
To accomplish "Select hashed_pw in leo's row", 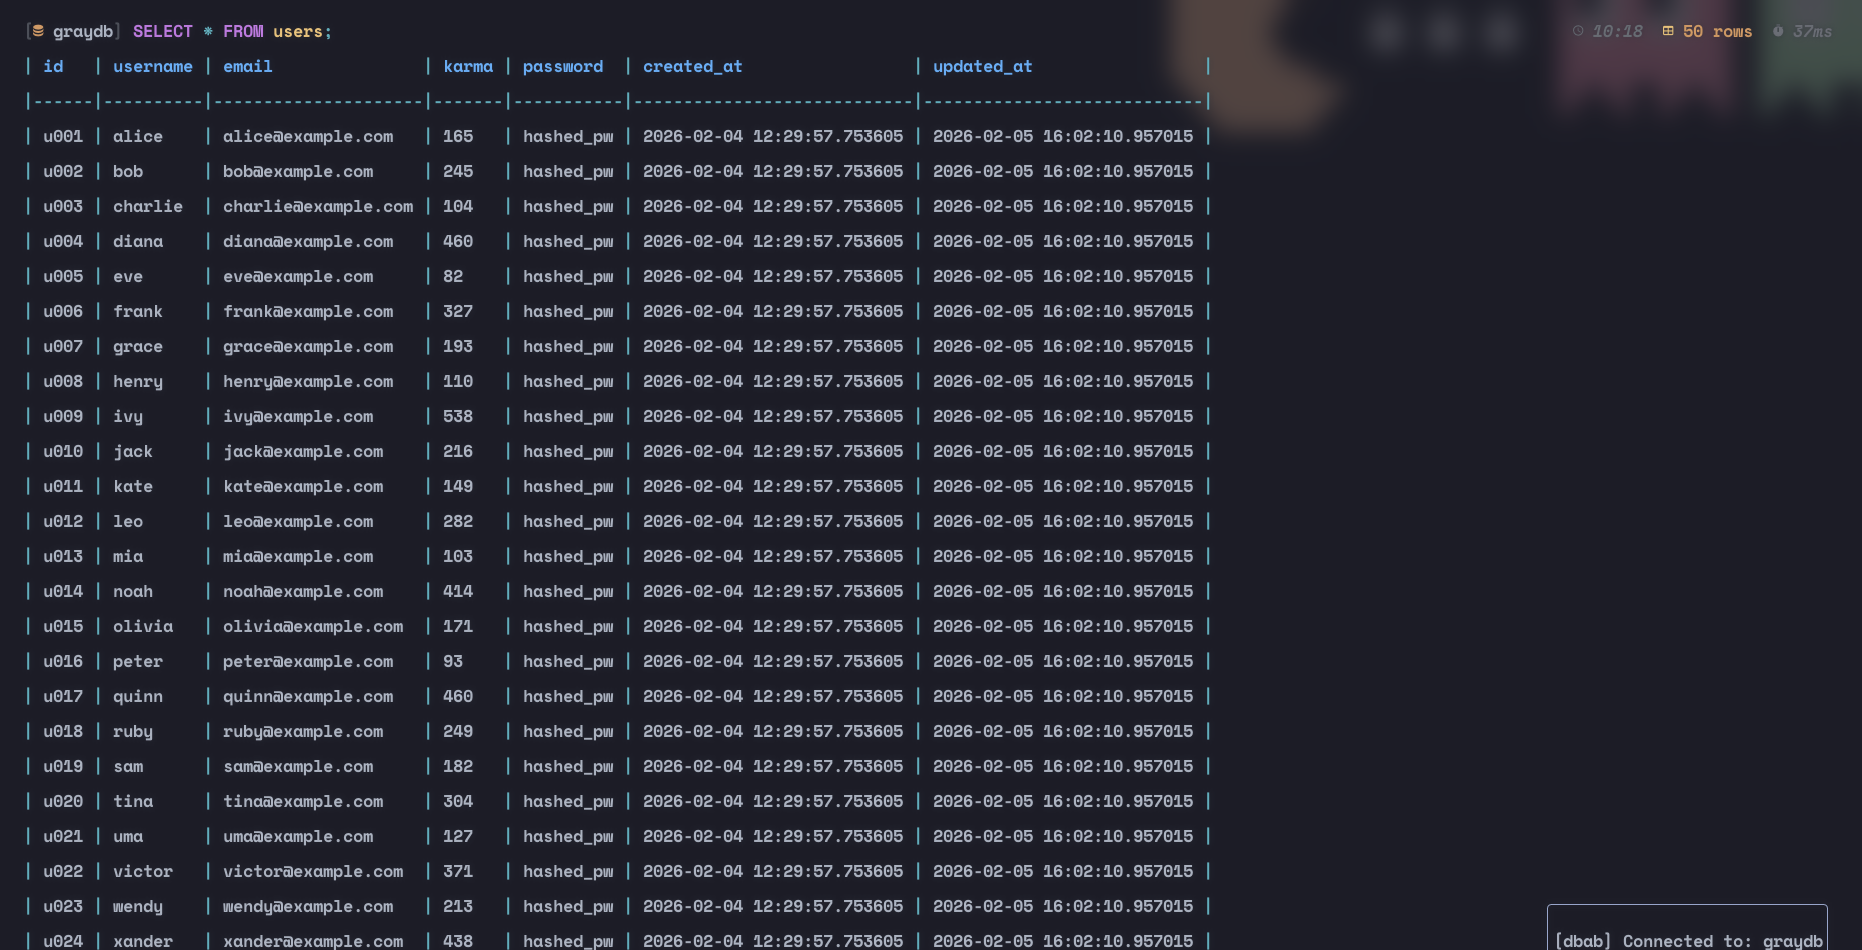I will pyautogui.click(x=568, y=521).
